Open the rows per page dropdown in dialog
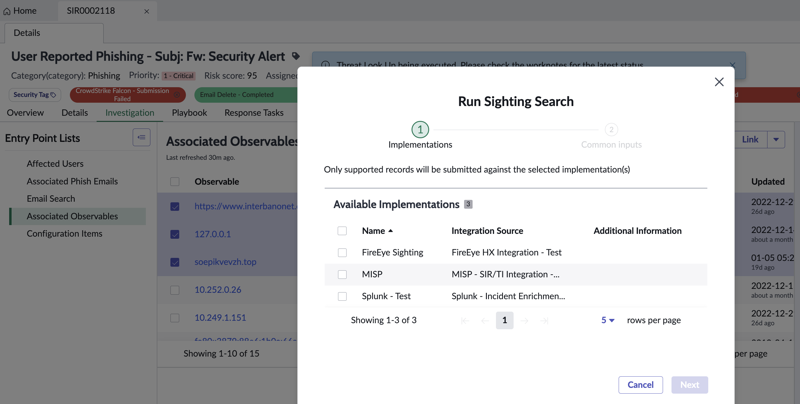This screenshot has height=404, width=800. point(608,320)
